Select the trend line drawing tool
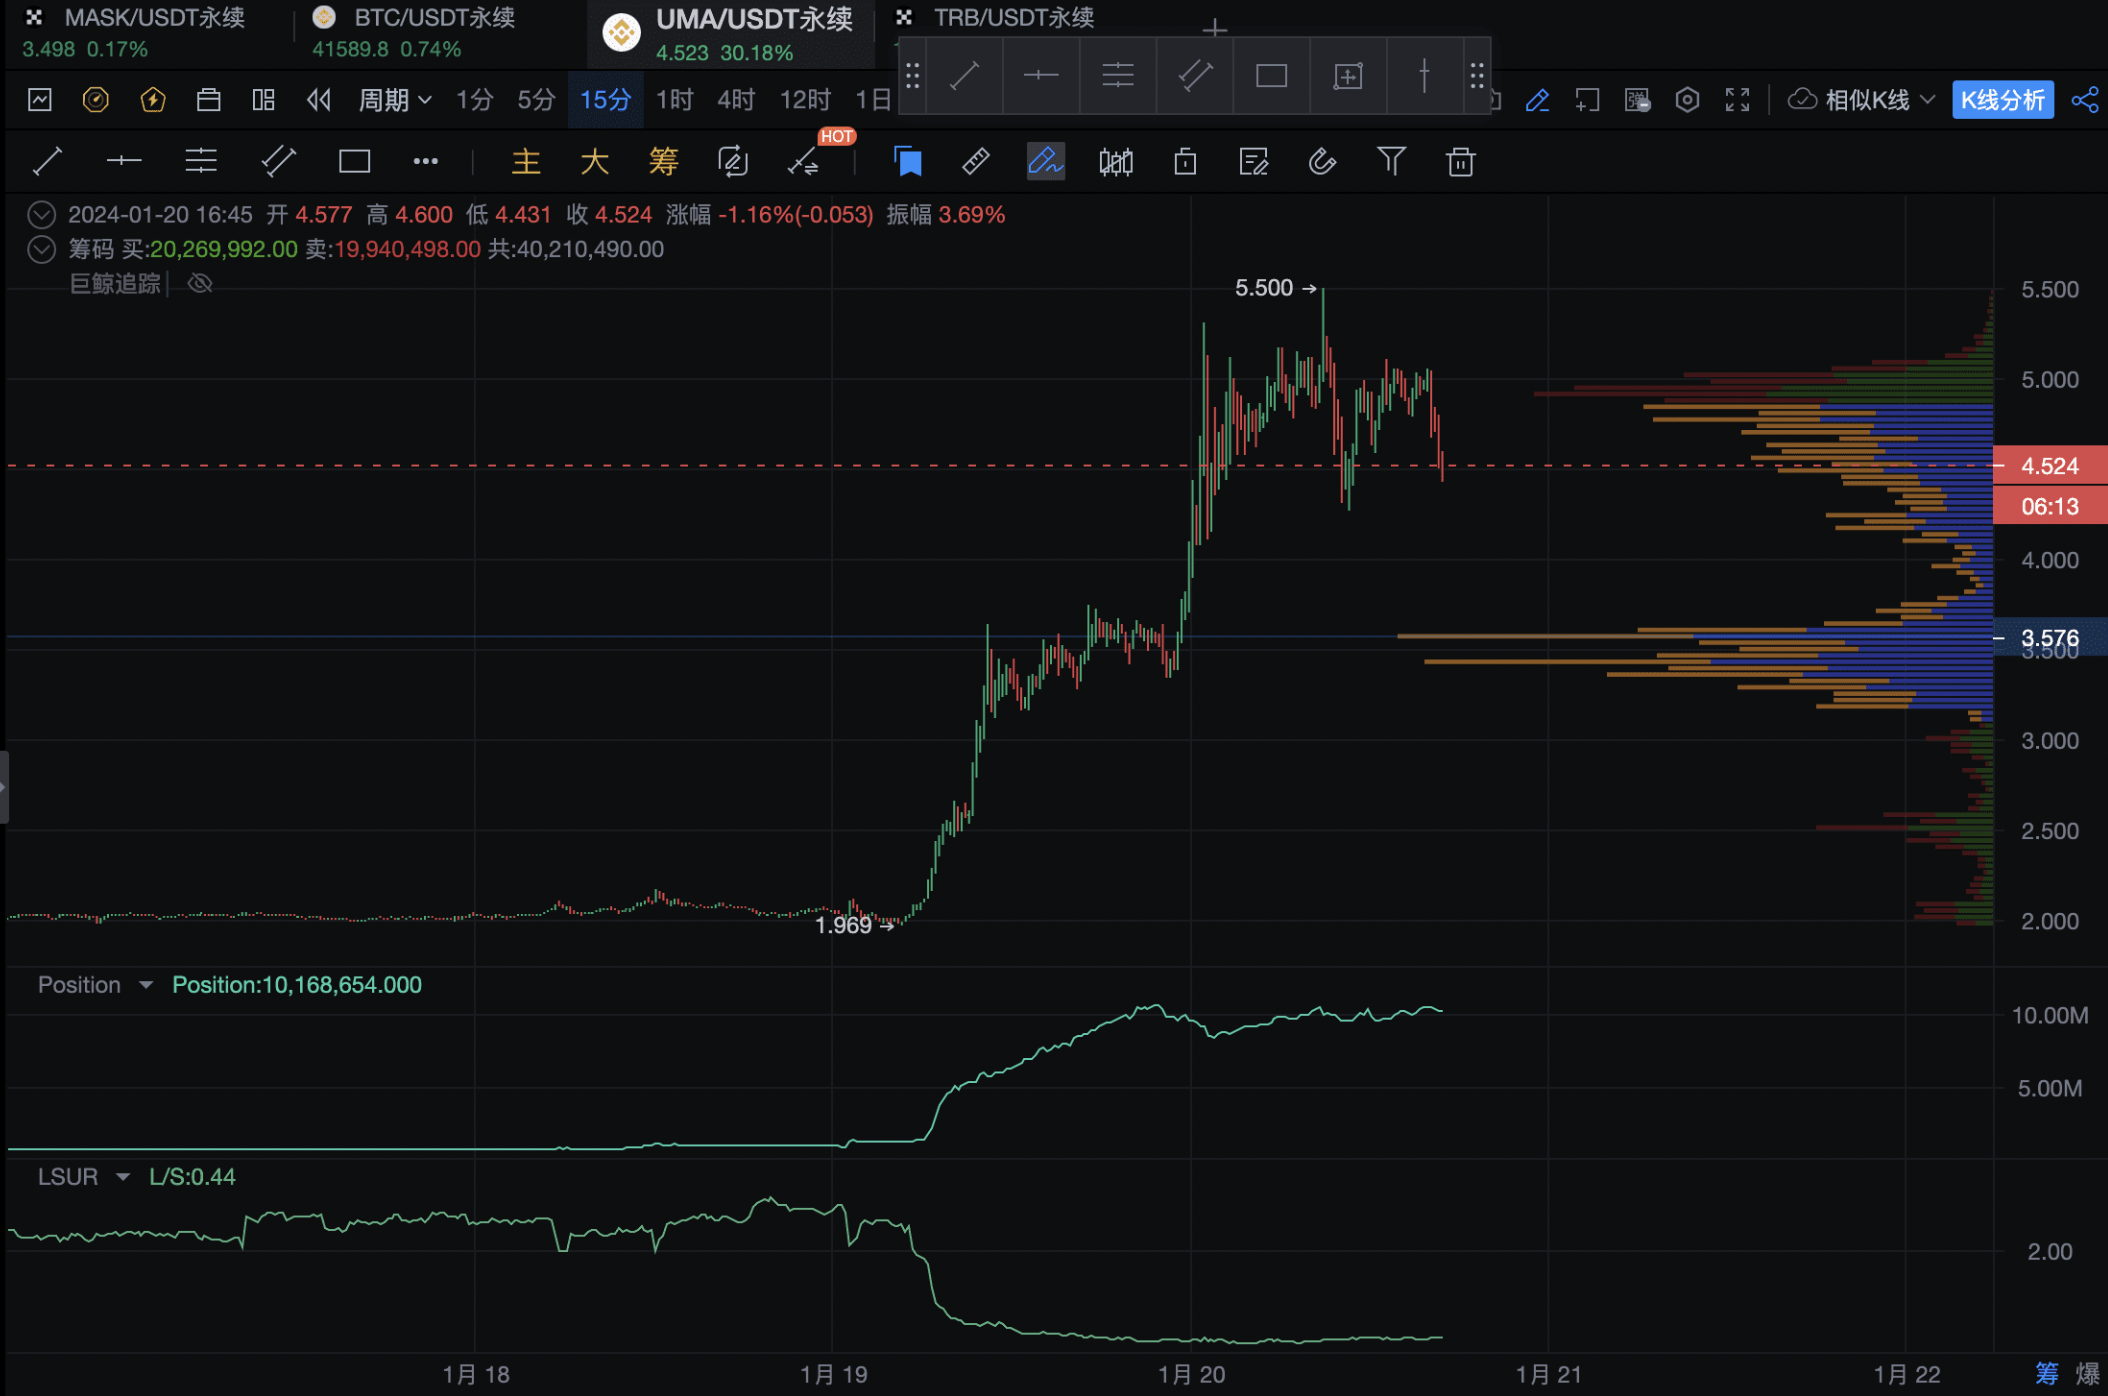Viewport: 2108px width, 1396px height. coord(47,161)
